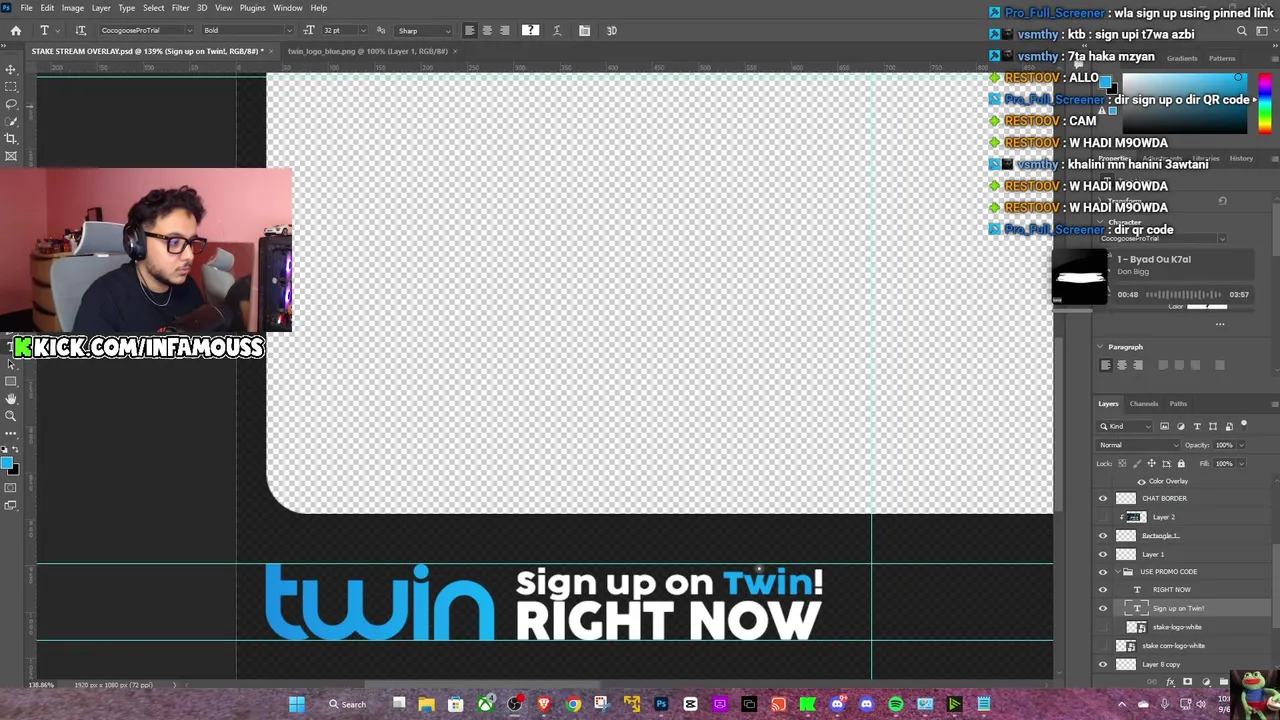
Task: Lock position icon in Layers panel
Action: [x=1151, y=464]
